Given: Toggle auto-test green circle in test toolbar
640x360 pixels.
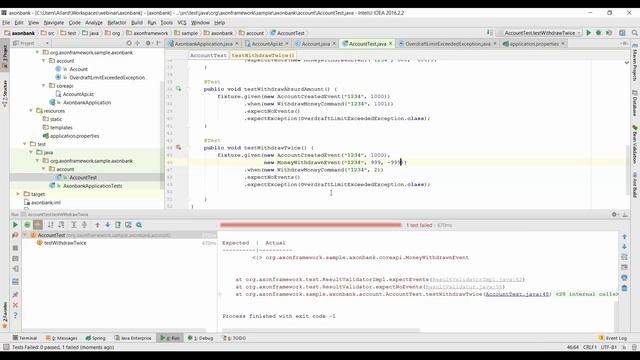Looking at the screenshot, I should 27,225.
